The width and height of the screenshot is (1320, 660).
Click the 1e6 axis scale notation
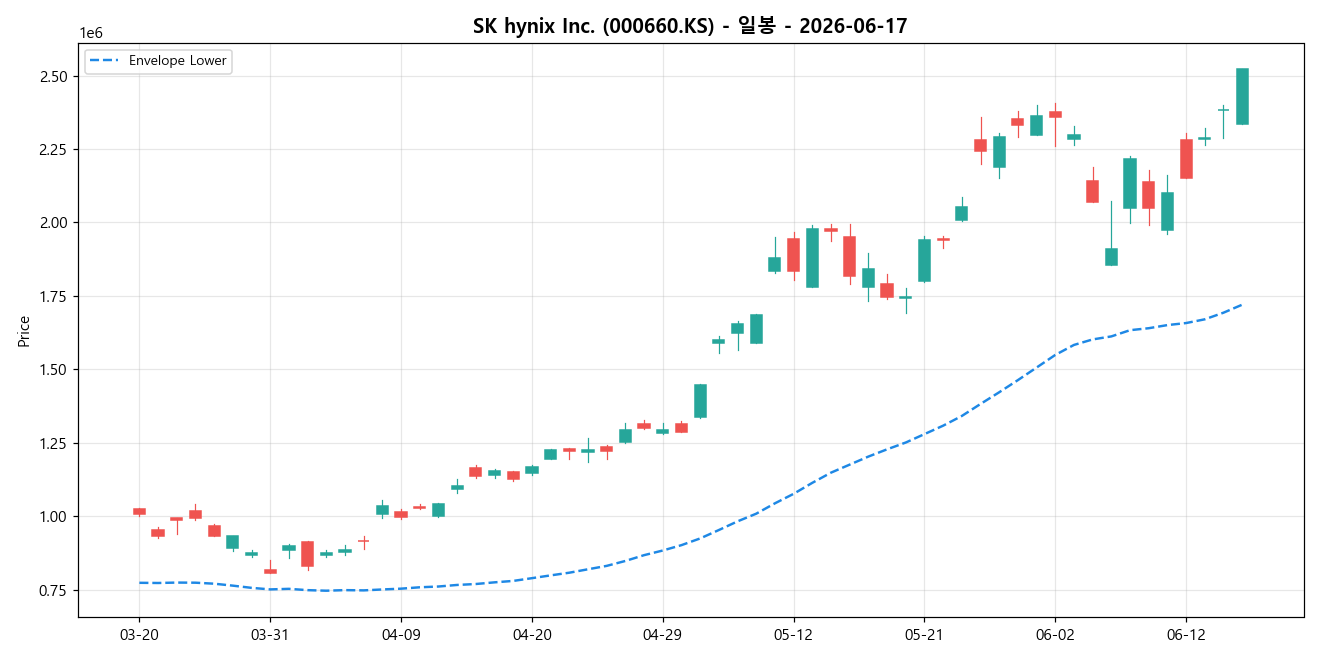91,34
